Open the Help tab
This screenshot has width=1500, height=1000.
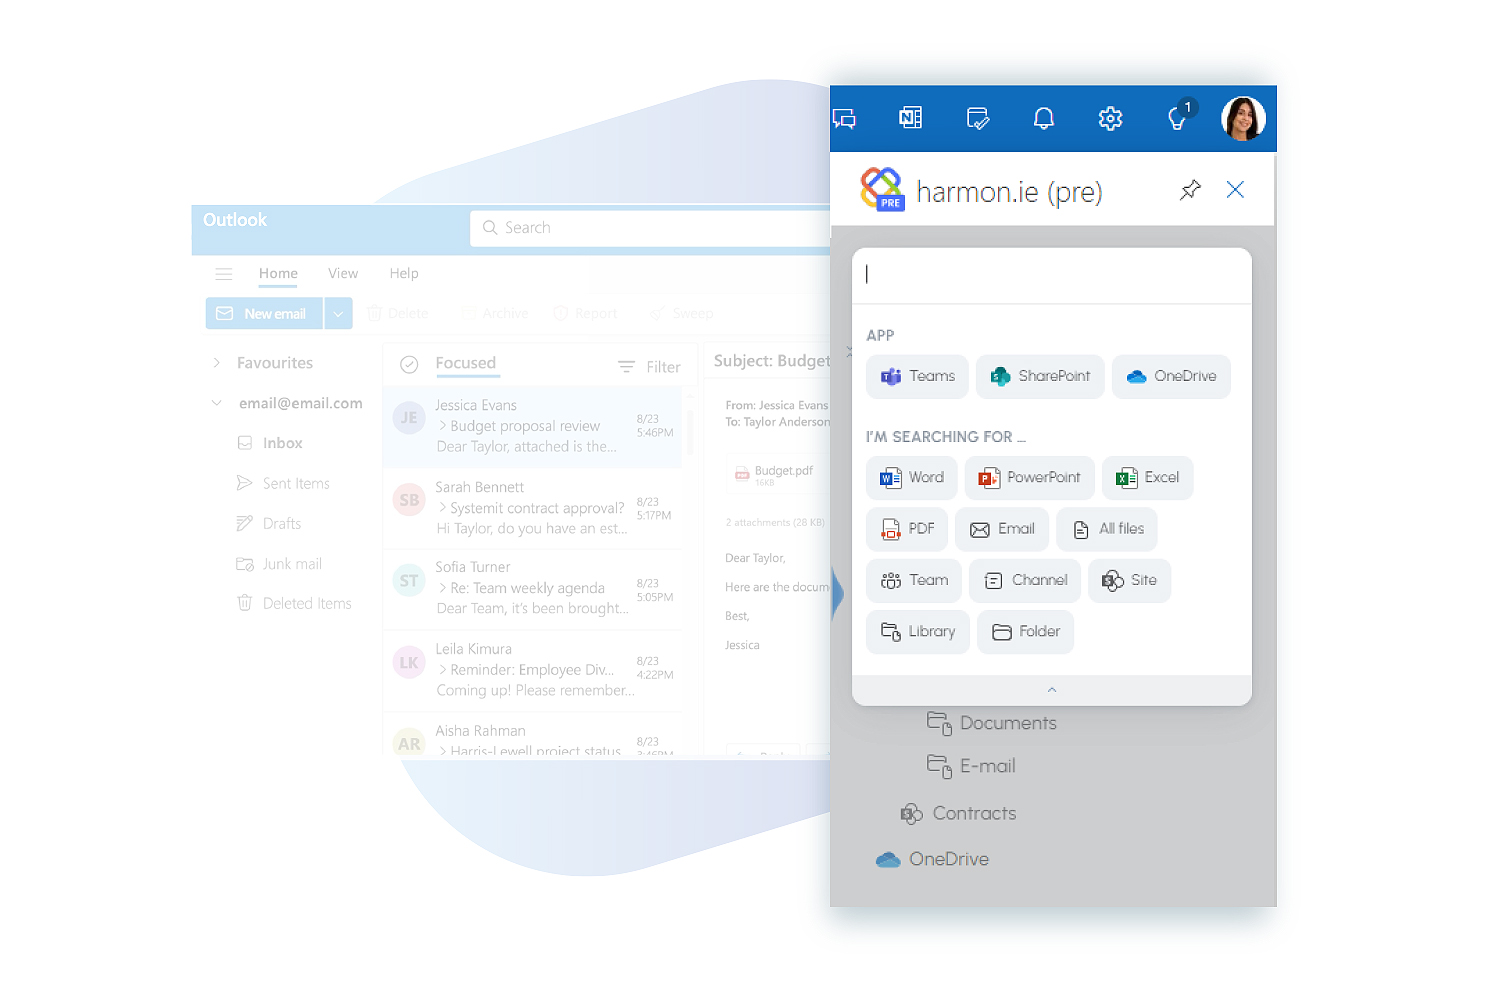tap(404, 274)
